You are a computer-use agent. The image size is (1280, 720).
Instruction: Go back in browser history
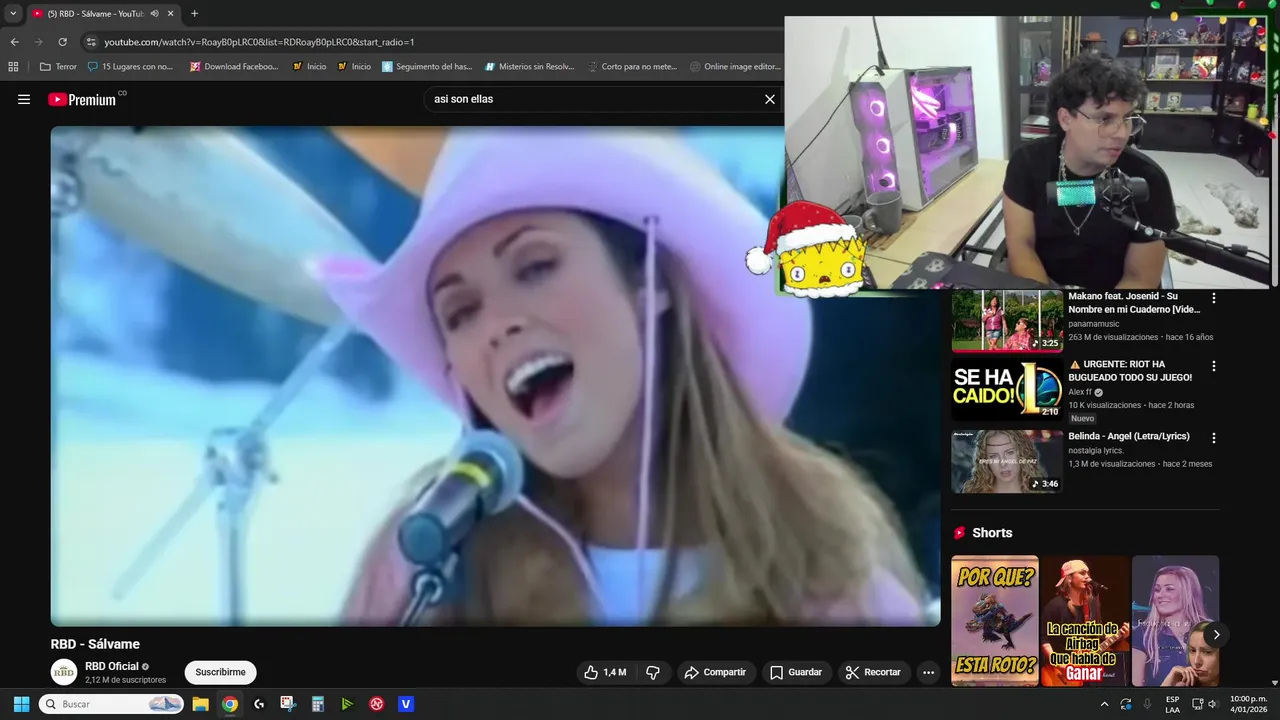coord(14,42)
